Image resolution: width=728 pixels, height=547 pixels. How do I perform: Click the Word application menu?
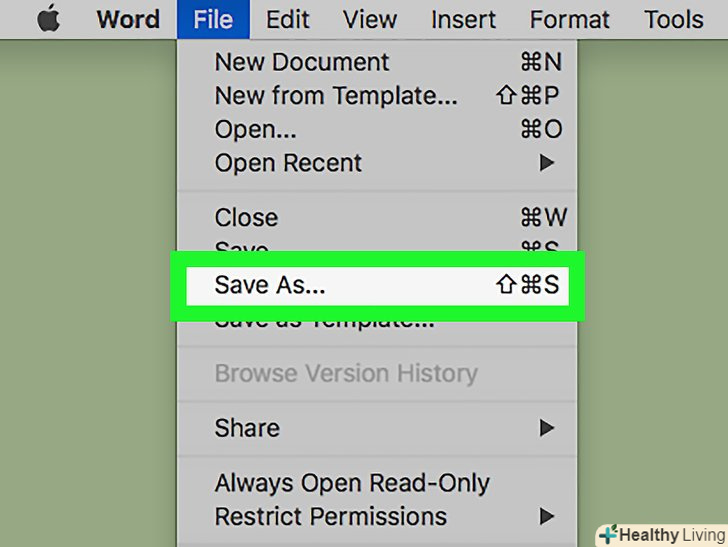pos(128,19)
